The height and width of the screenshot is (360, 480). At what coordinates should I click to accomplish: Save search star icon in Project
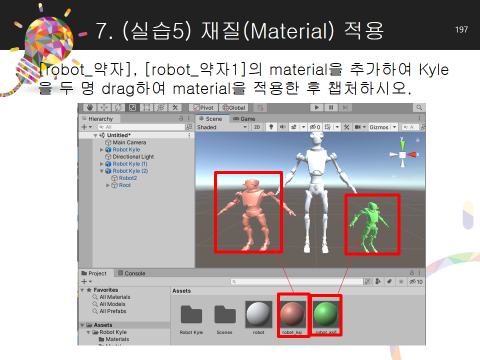pyautogui.click(x=401, y=282)
